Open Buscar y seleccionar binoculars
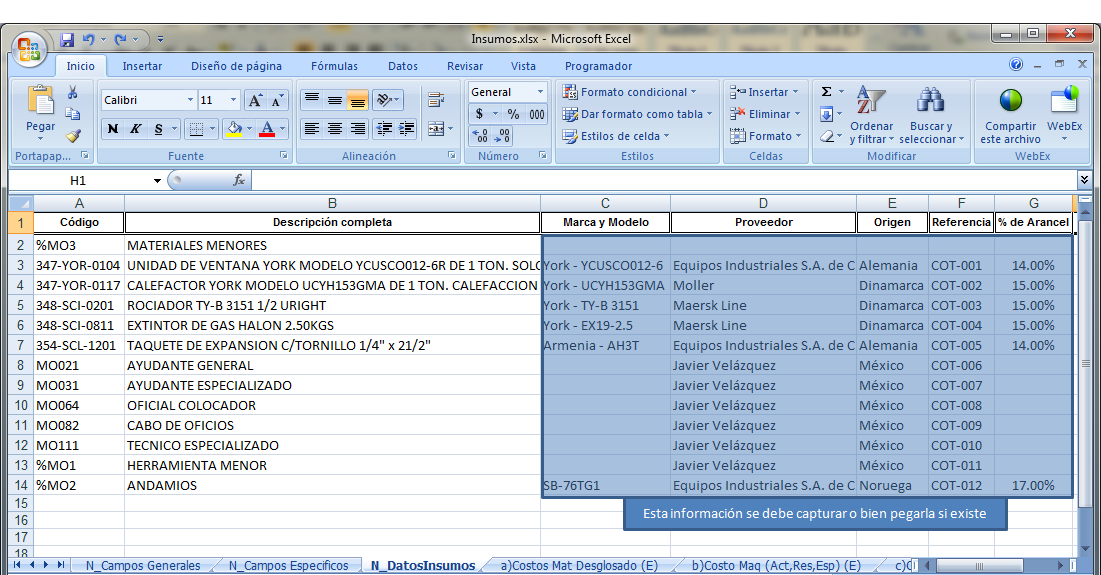Image resolution: width=1101 pixels, height=575 pixels. click(x=931, y=114)
